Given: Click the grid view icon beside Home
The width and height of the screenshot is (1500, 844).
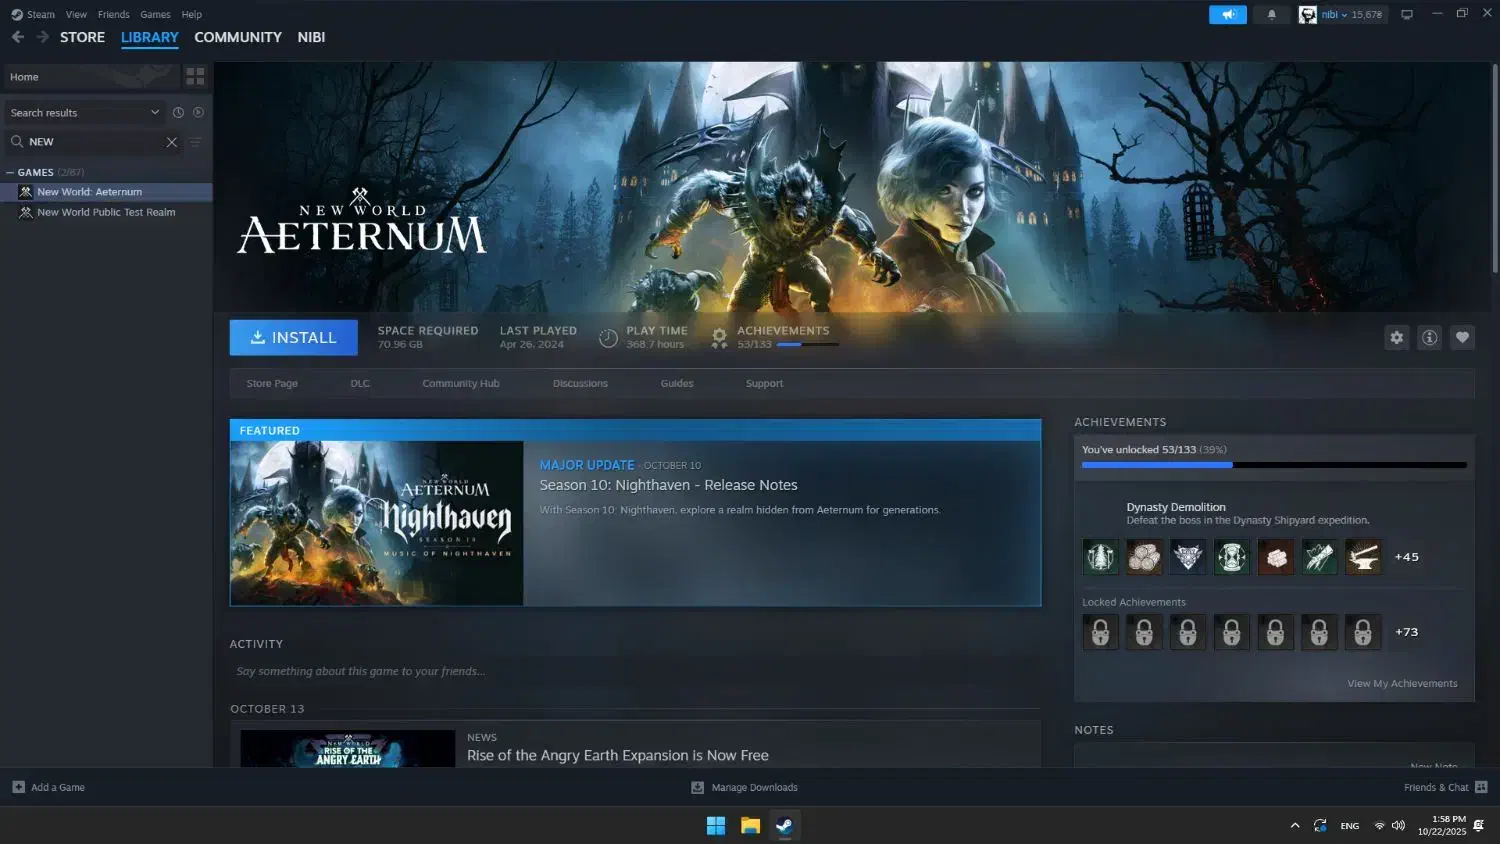Looking at the screenshot, I should (x=195, y=76).
